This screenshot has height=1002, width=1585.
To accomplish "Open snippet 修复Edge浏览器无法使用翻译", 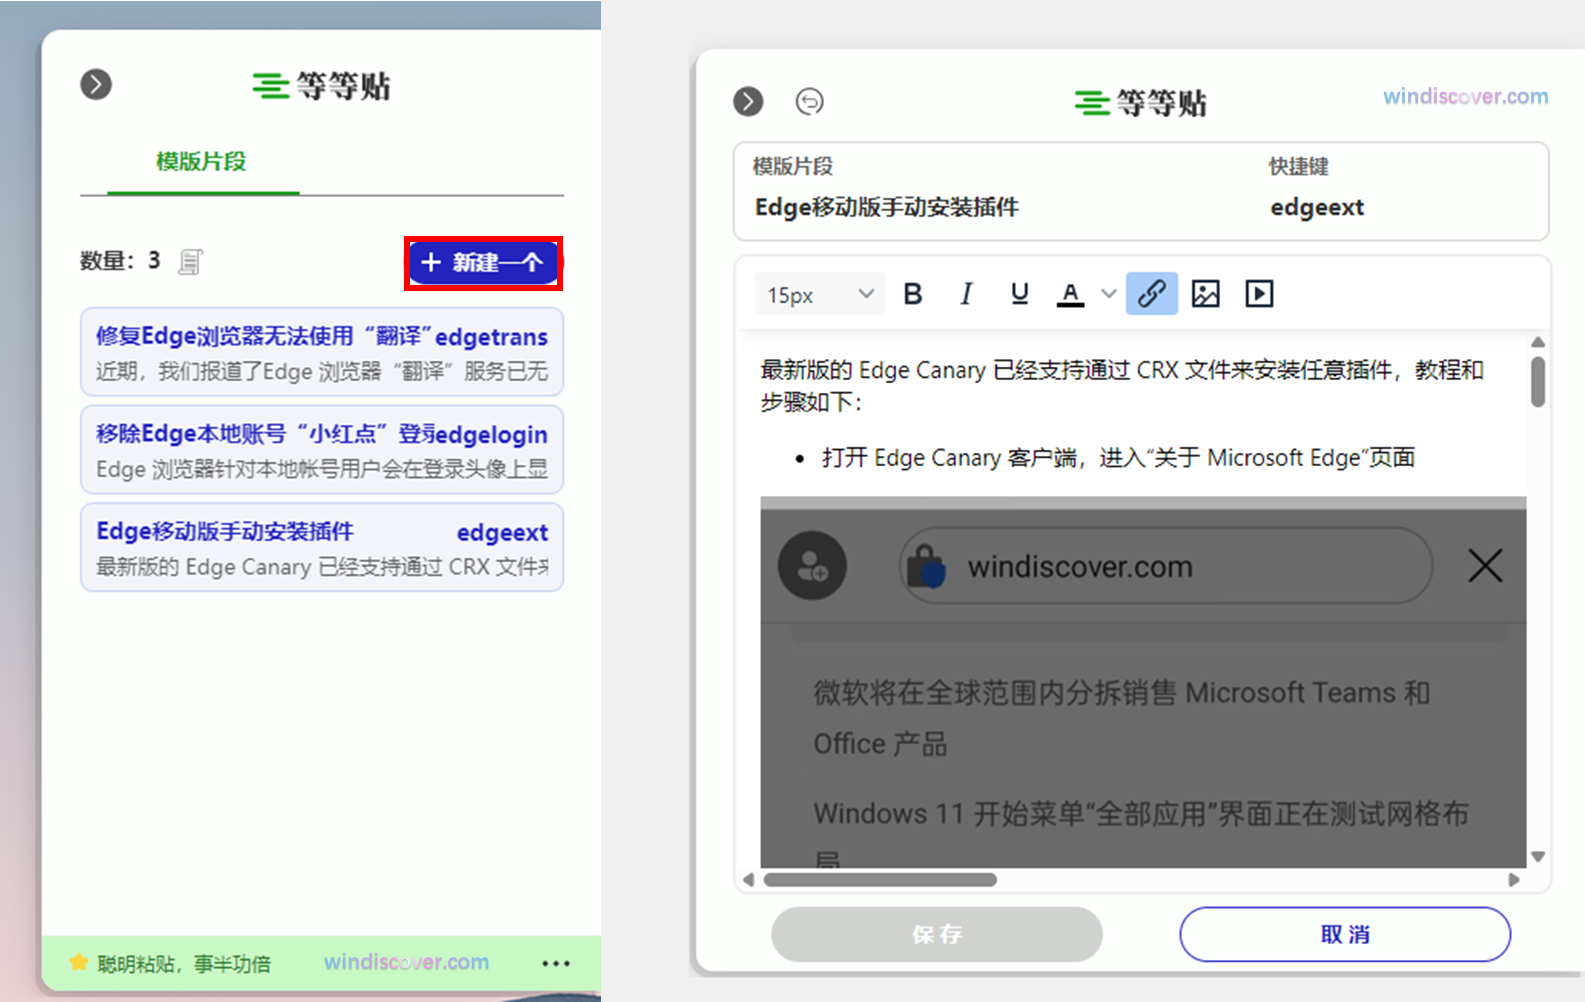I will click(x=322, y=352).
